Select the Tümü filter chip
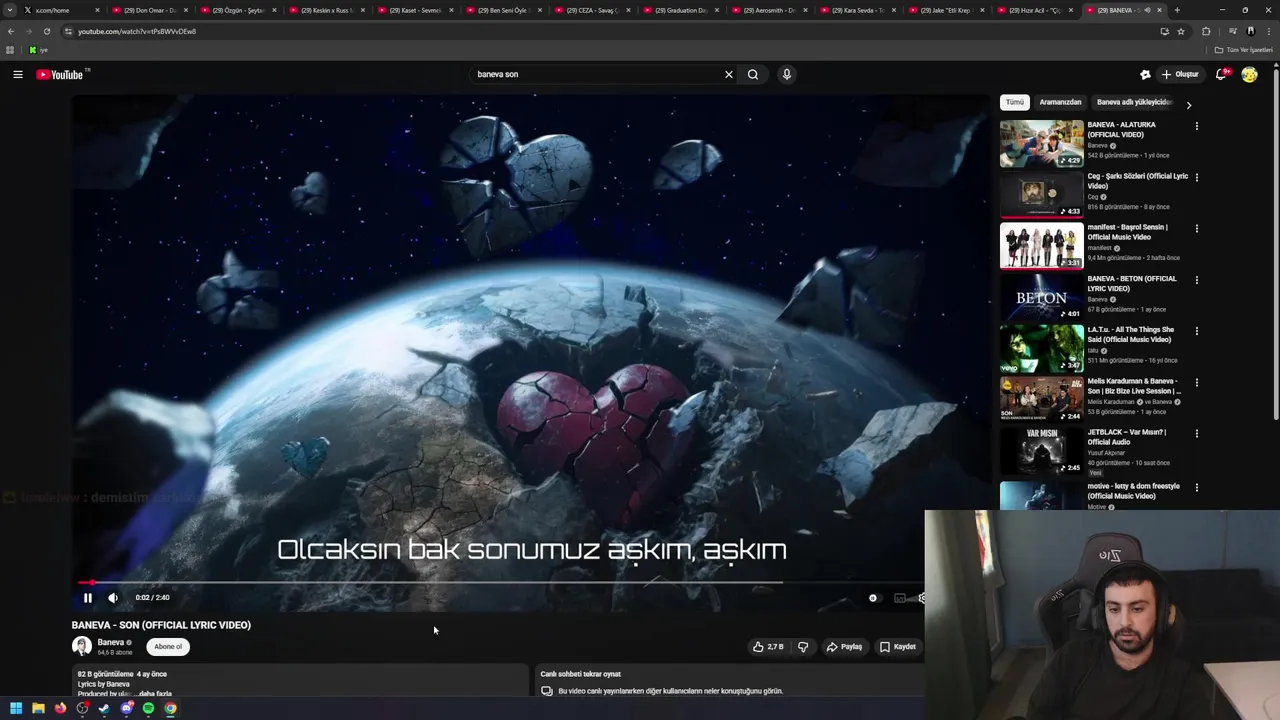This screenshot has width=1280, height=720. click(x=1015, y=102)
